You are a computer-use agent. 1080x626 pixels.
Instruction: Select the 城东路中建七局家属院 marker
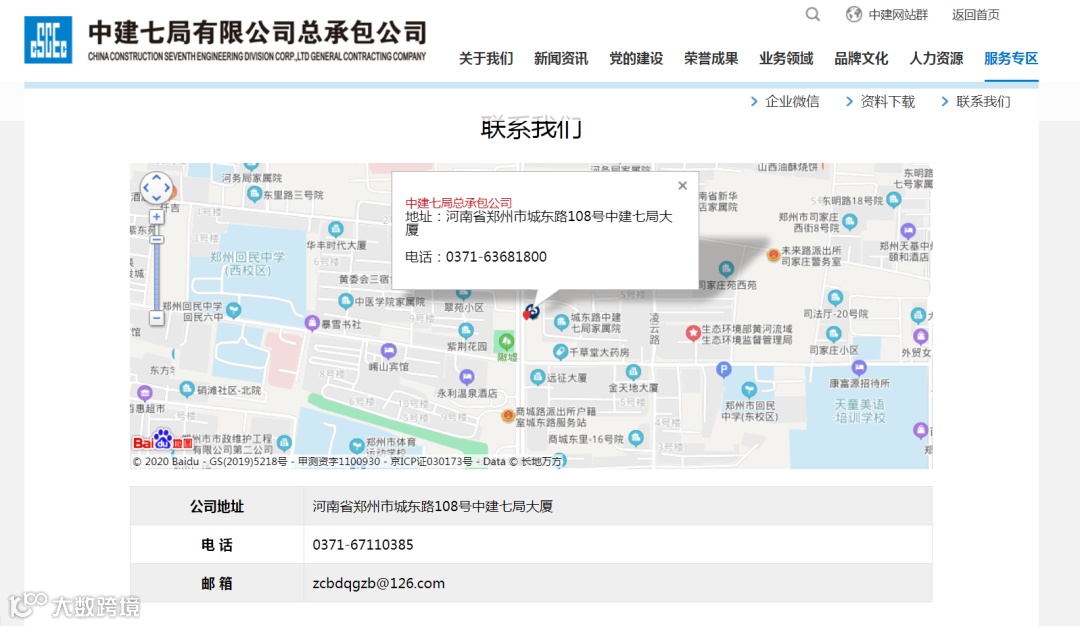click(561, 322)
